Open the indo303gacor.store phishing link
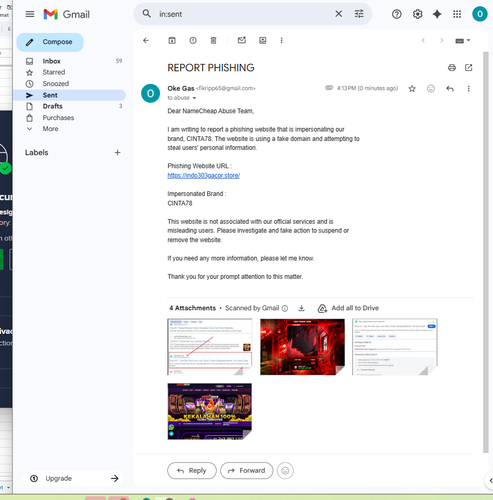Image resolution: width=493 pixels, height=500 pixels. tap(203, 175)
